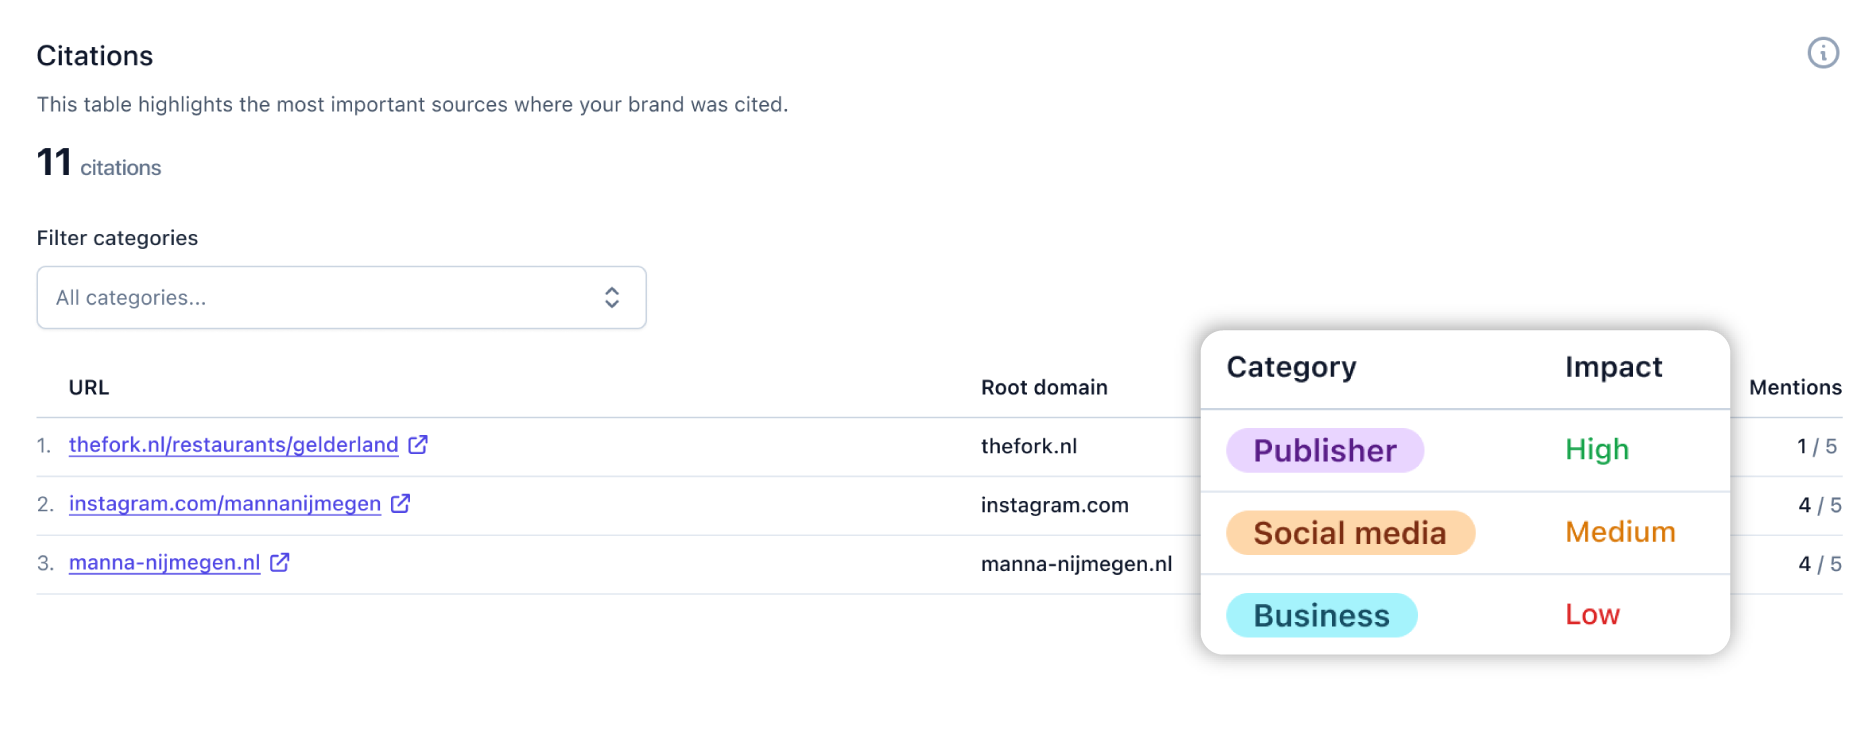Open external link icon for instagram.com URL
1875x731 pixels.
coord(400,504)
